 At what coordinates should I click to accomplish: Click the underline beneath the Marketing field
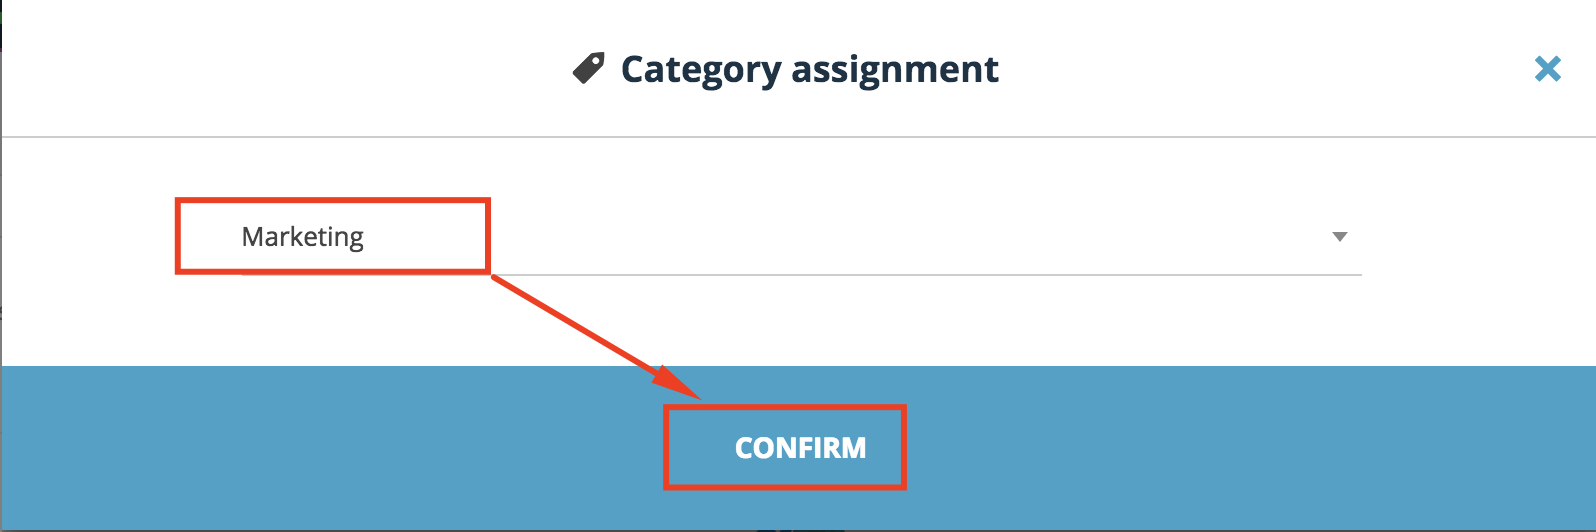point(801,274)
